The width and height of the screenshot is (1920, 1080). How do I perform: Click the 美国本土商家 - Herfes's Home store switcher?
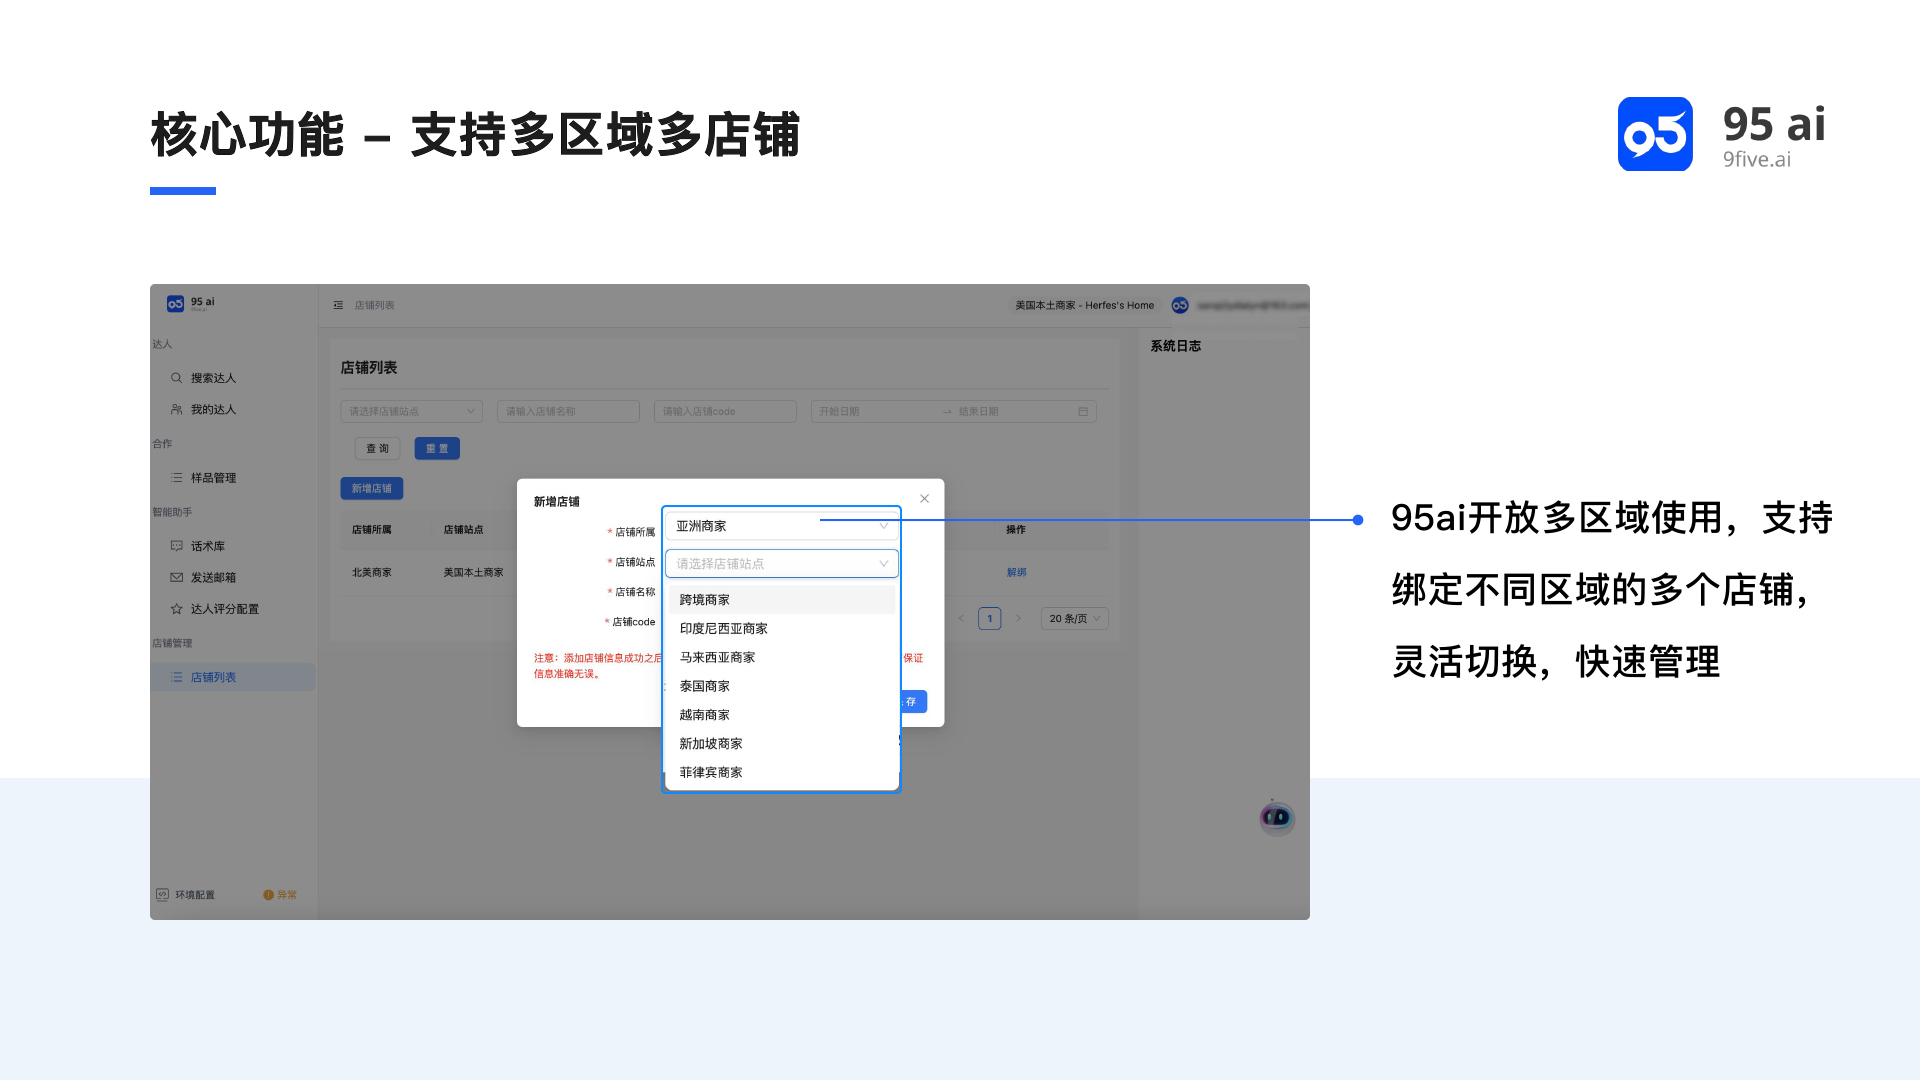[x=1084, y=305]
